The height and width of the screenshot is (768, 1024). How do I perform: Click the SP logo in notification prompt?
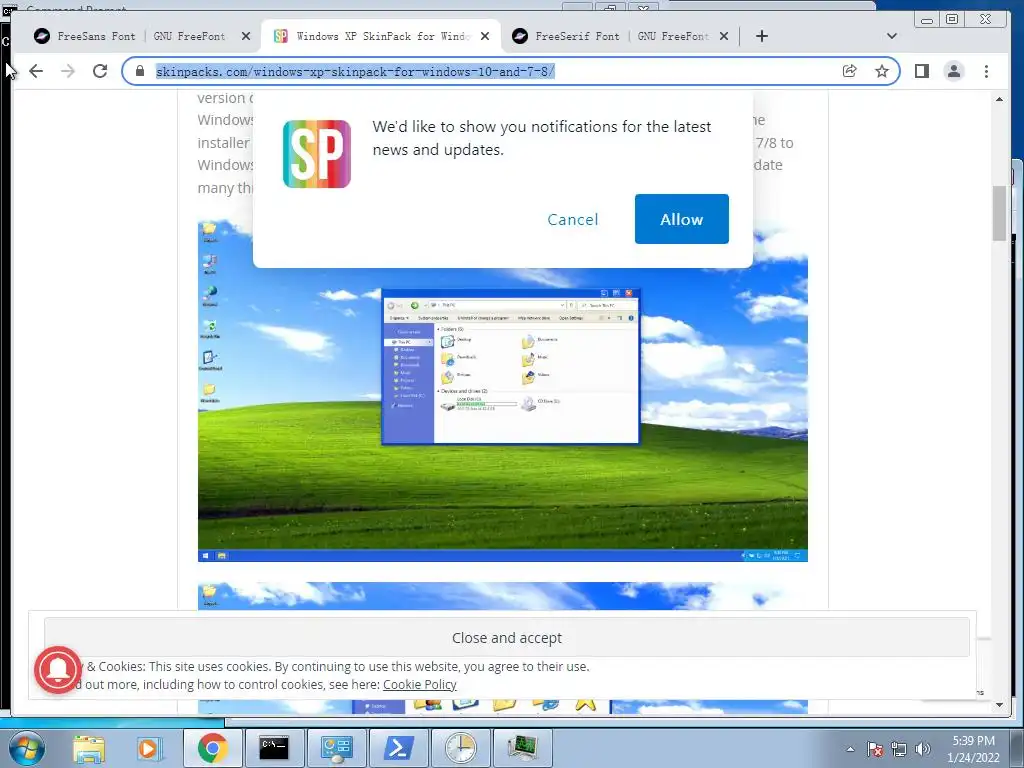pos(317,153)
